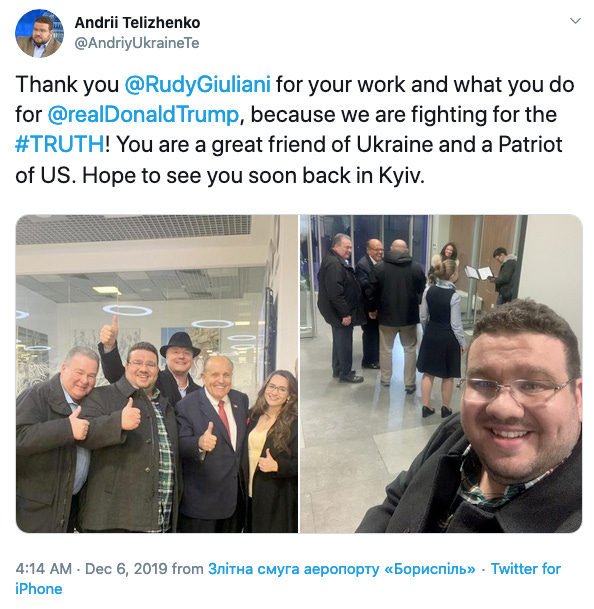Screen dimensions: 594x609
Task: Open the Boryspil airport location link
Action: pos(341,569)
